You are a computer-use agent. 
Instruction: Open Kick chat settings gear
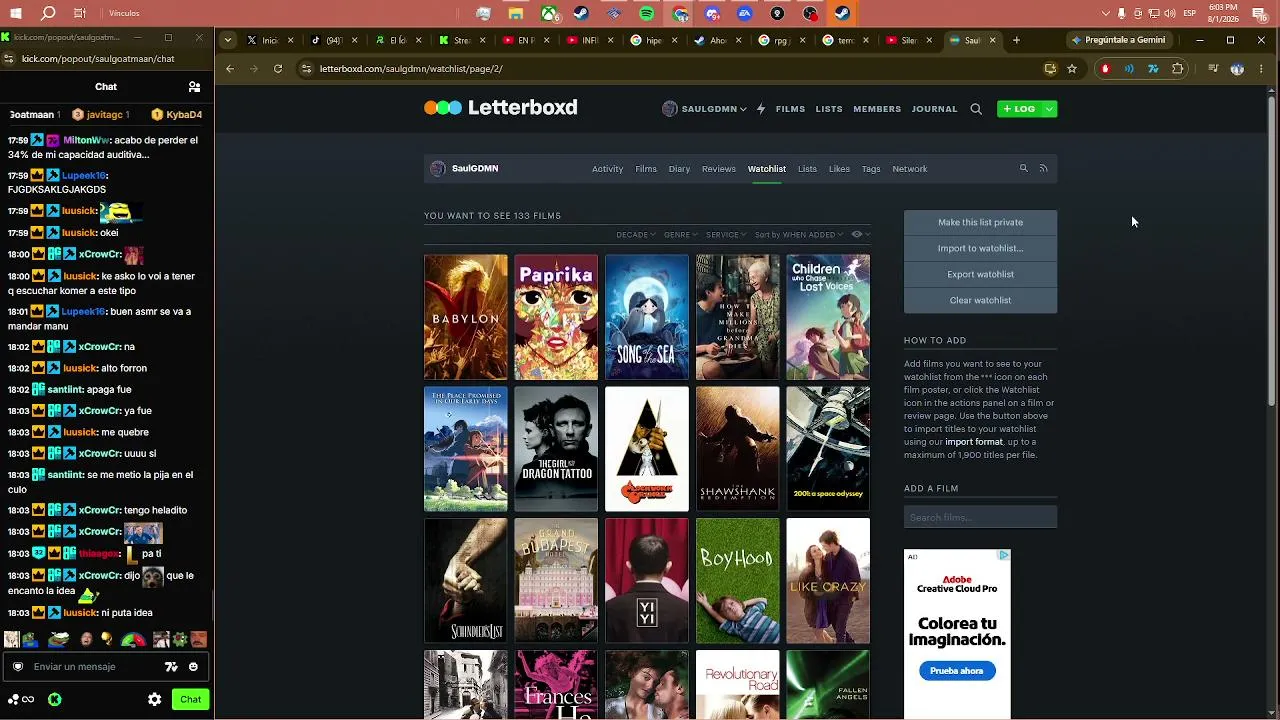coord(155,700)
